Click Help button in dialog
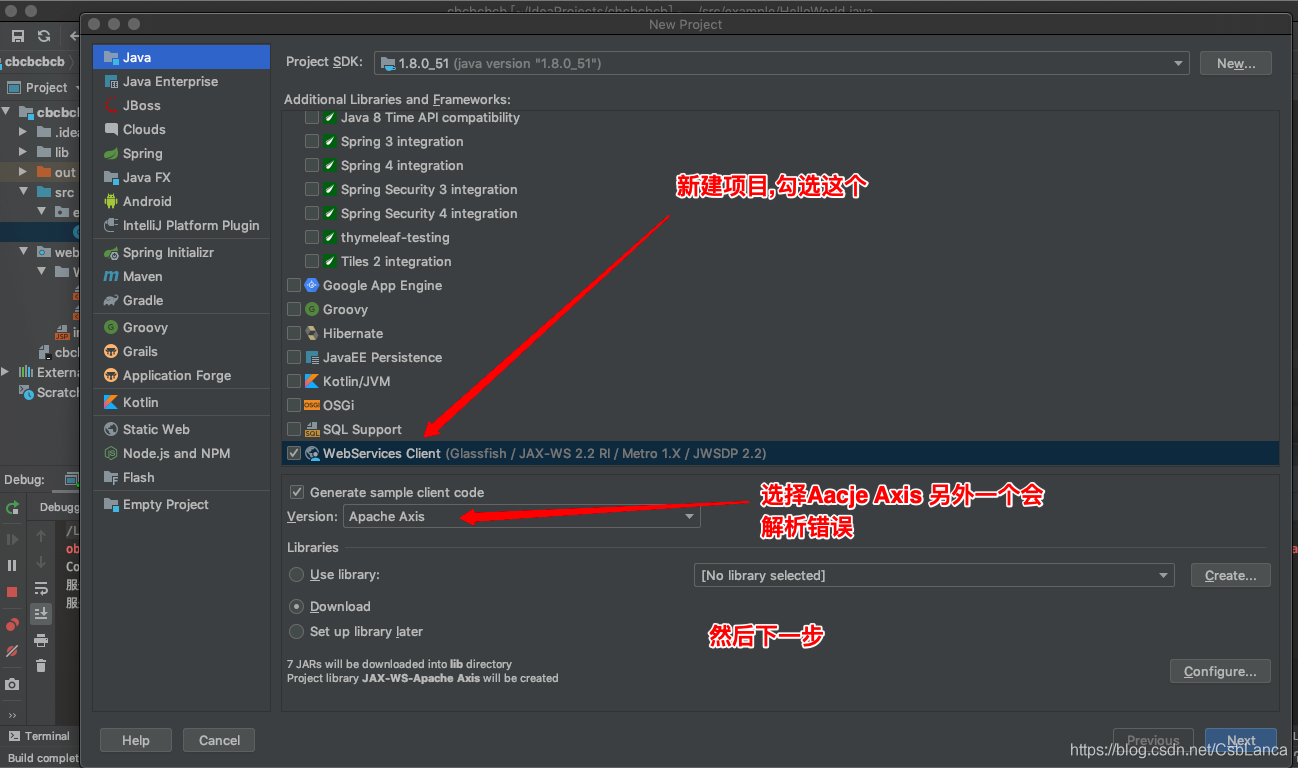The height and width of the screenshot is (769, 1298). [136, 740]
